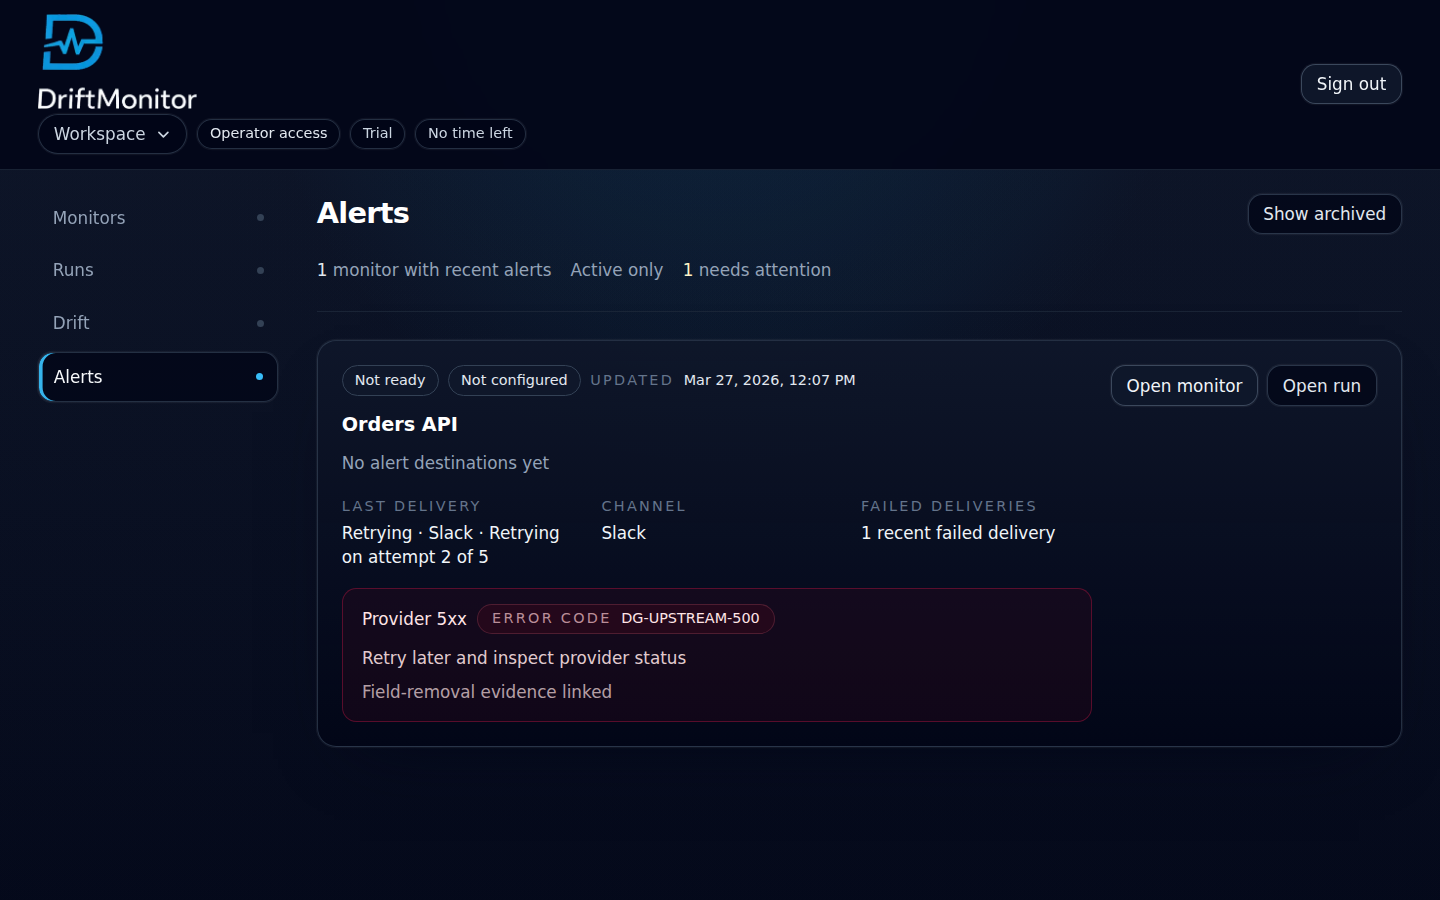Select the Monitors section in sidebar
This screenshot has width=1440, height=900.
coord(89,217)
